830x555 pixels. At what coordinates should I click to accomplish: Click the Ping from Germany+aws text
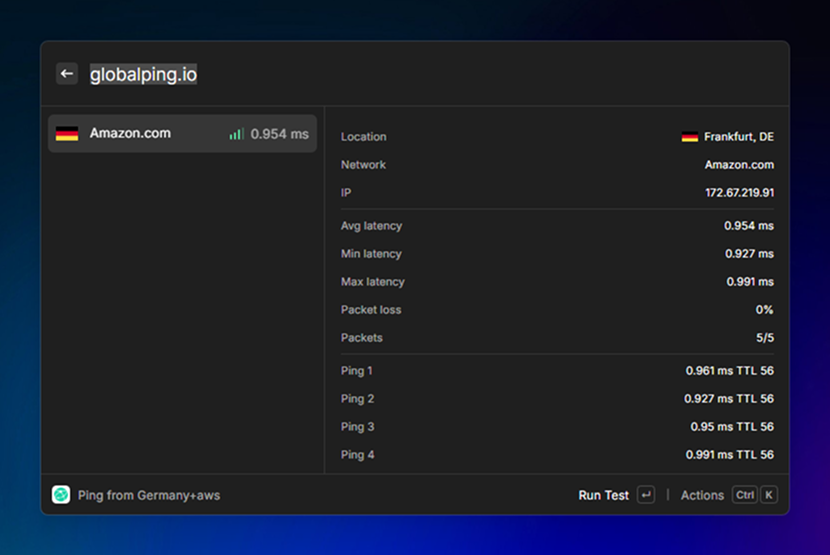click(x=149, y=495)
